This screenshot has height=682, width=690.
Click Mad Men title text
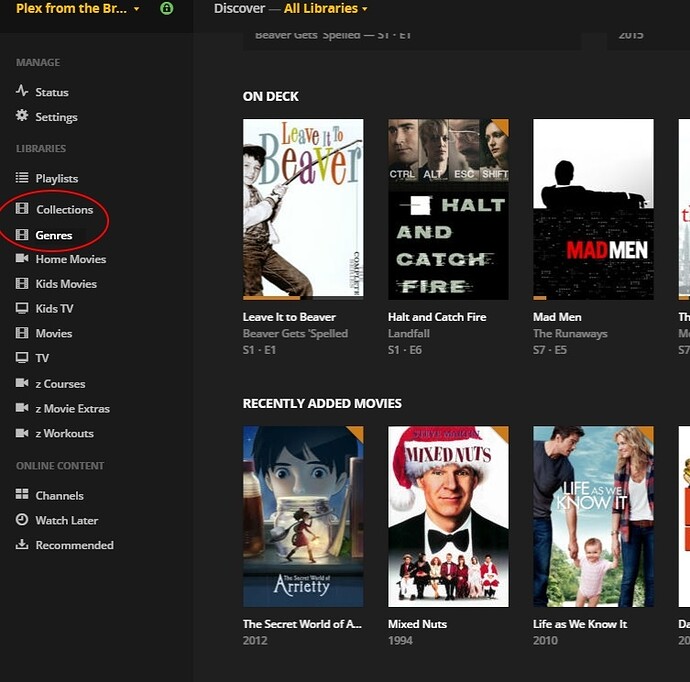557,317
